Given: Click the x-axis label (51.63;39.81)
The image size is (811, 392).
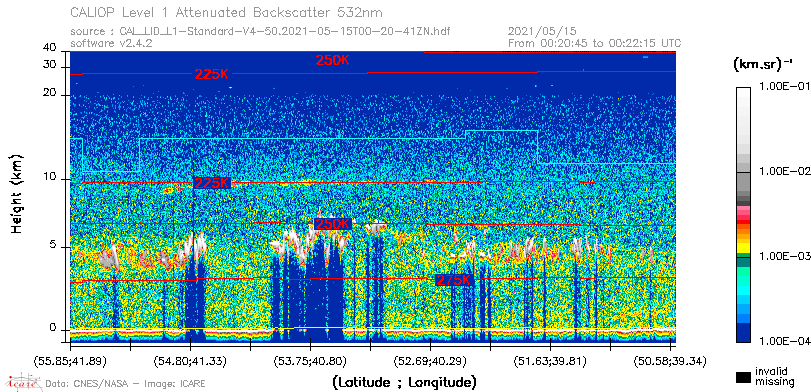Looking at the screenshot, I should pyautogui.click(x=550, y=360).
